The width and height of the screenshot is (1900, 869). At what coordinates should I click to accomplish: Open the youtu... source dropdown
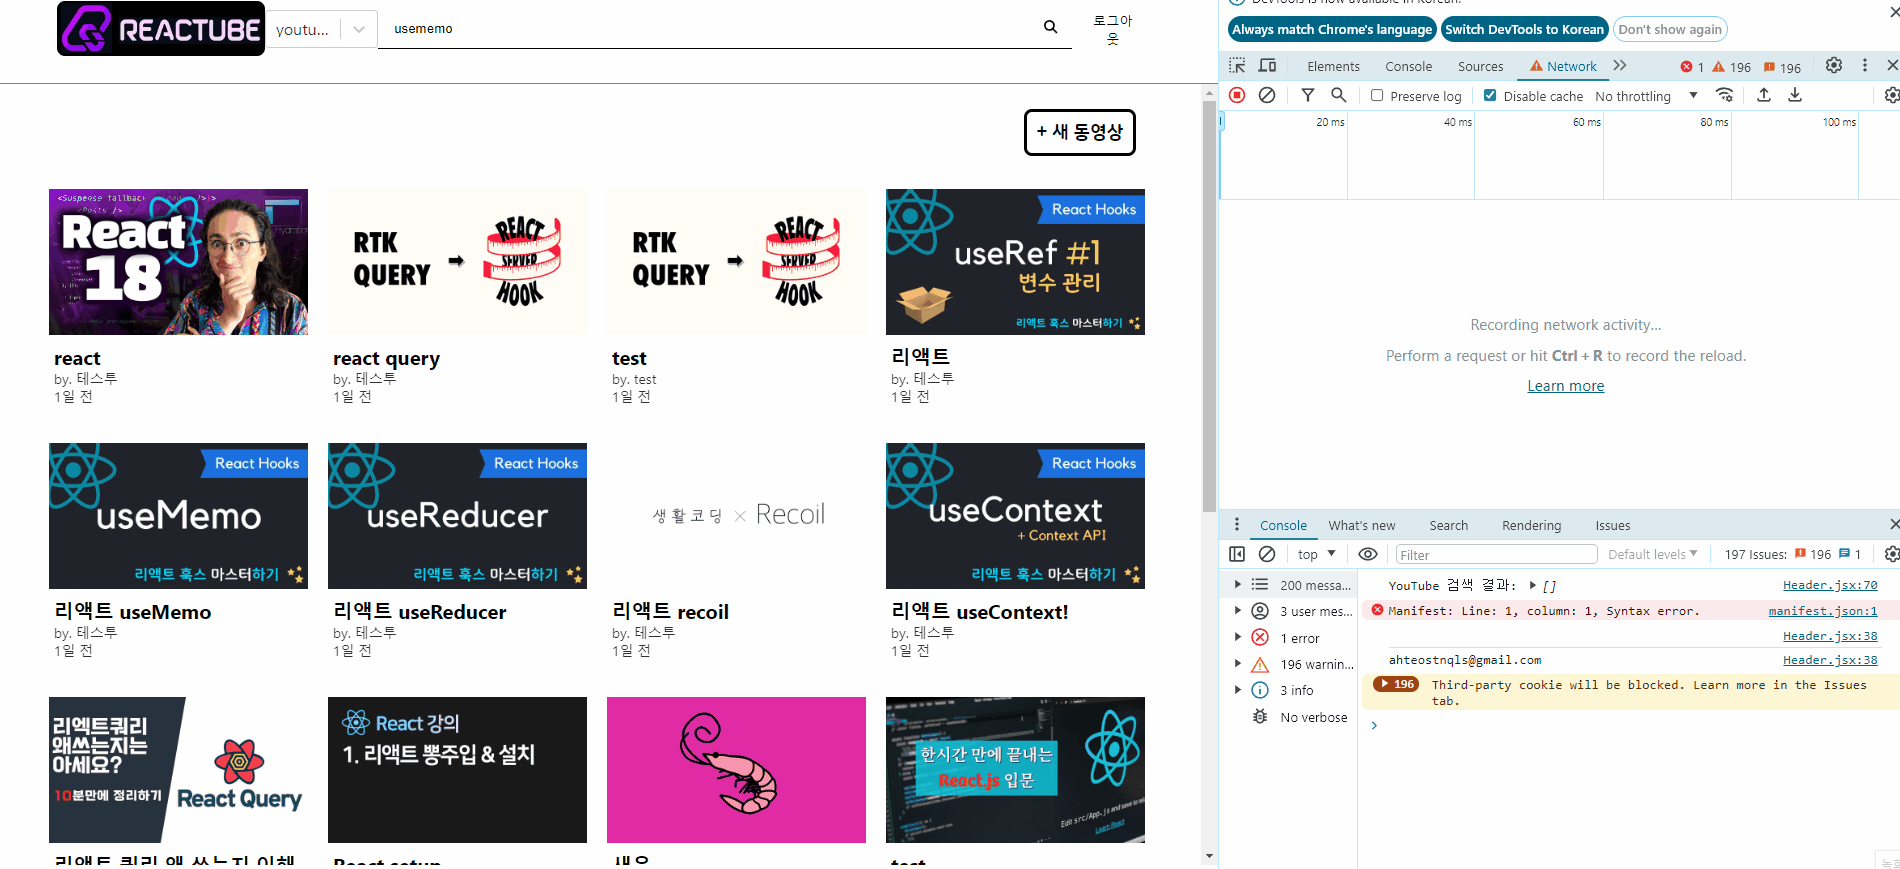click(321, 29)
